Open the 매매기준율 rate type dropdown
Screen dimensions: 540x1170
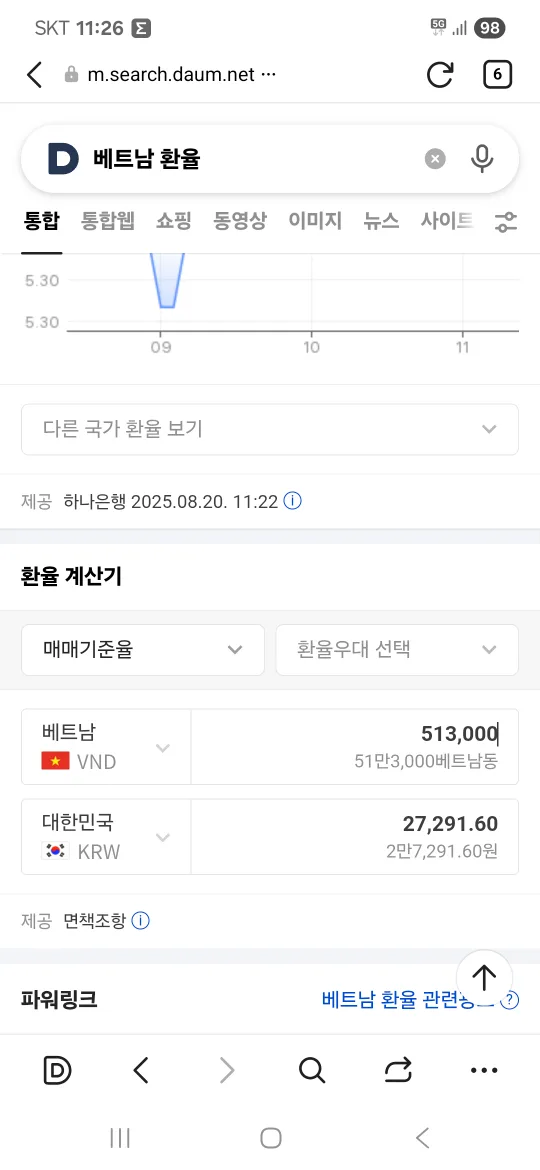[143, 650]
